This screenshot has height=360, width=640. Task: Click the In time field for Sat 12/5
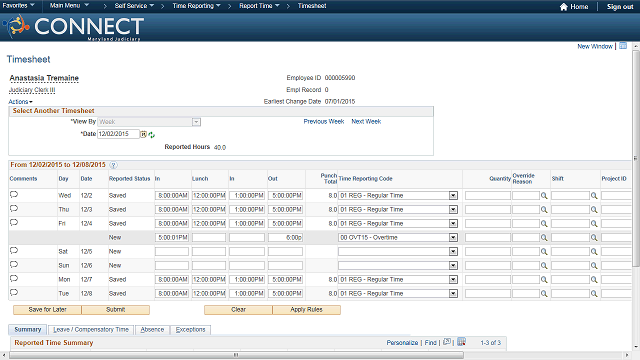[x=172, y=251]
